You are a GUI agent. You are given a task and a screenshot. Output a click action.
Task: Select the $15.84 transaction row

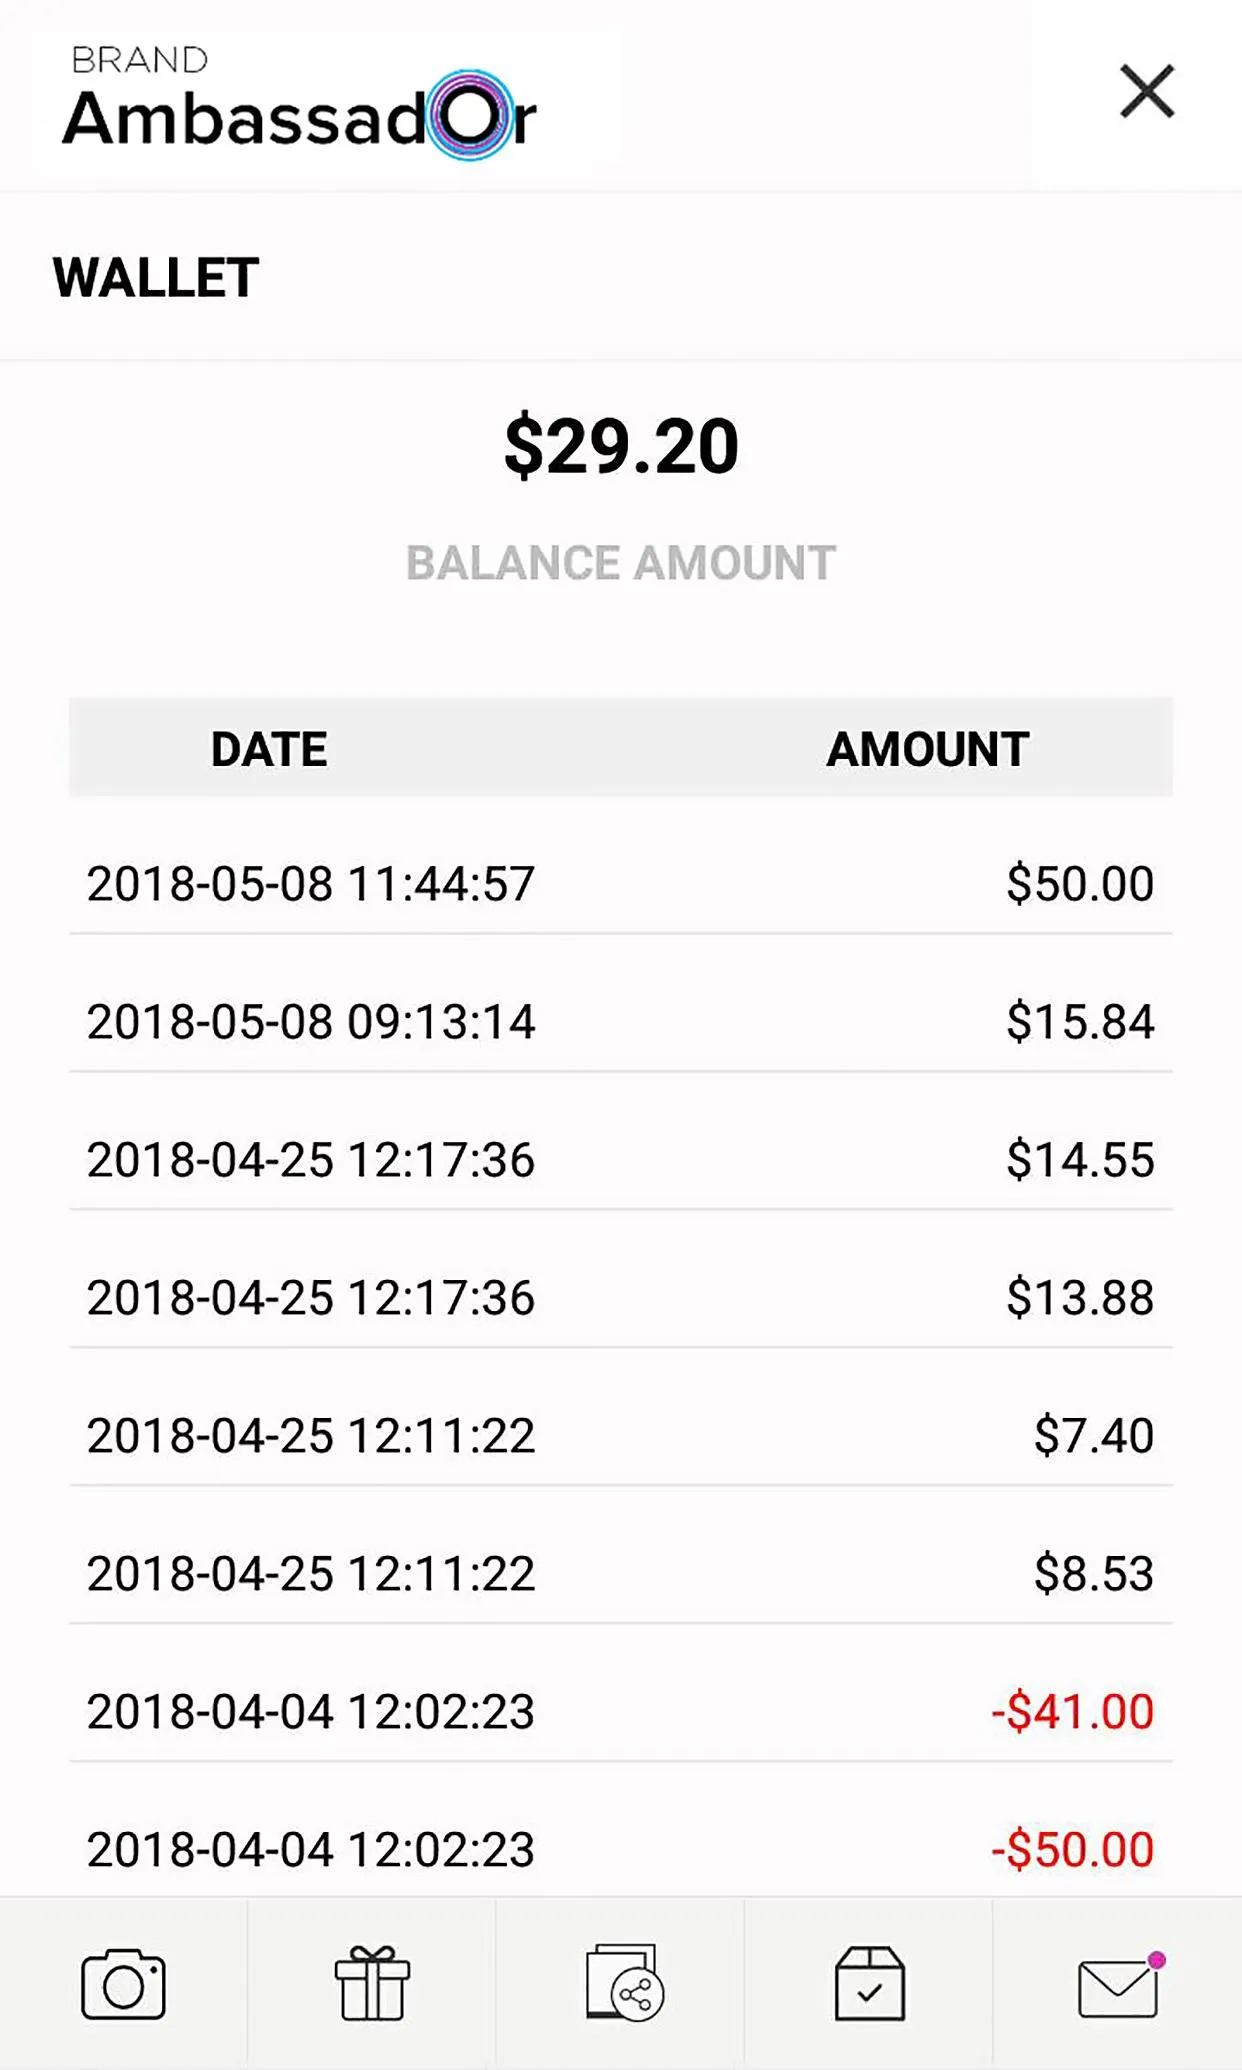point(621,1022)
